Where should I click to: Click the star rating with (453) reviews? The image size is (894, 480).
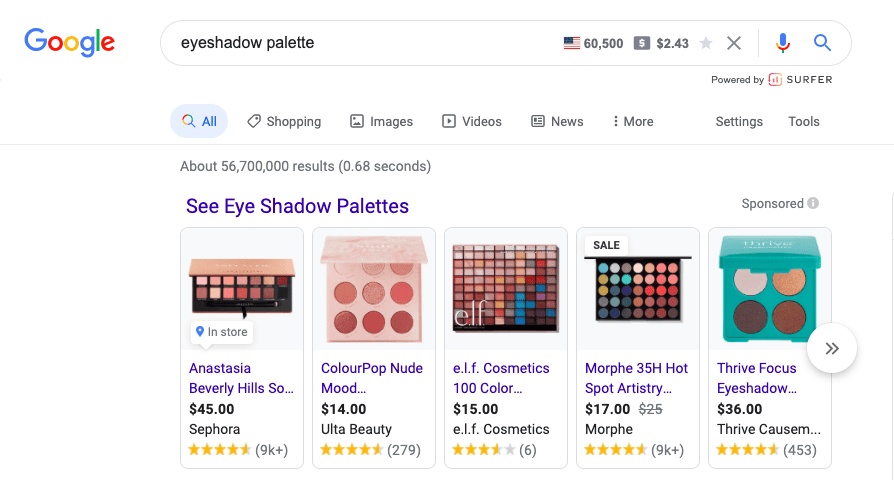click(766, 450)
